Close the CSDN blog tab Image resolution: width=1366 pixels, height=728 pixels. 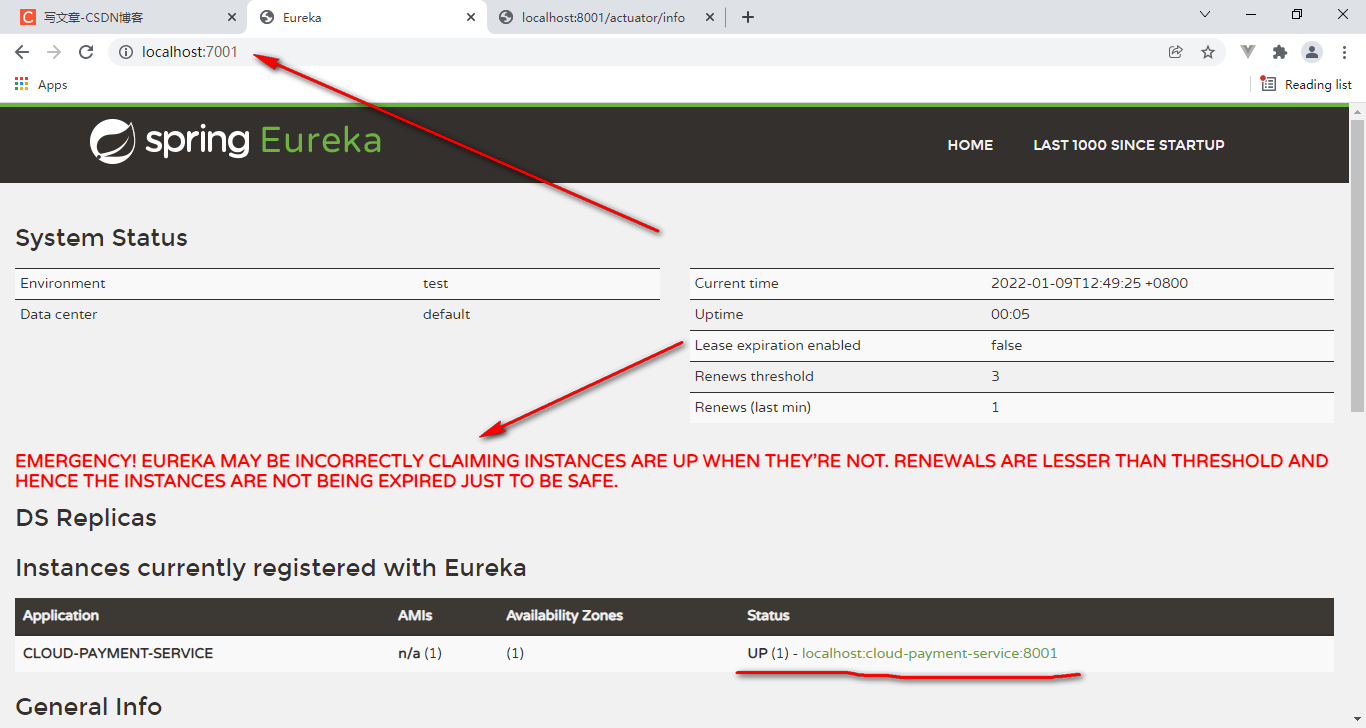pyautogui.click(x=232, y=17)
